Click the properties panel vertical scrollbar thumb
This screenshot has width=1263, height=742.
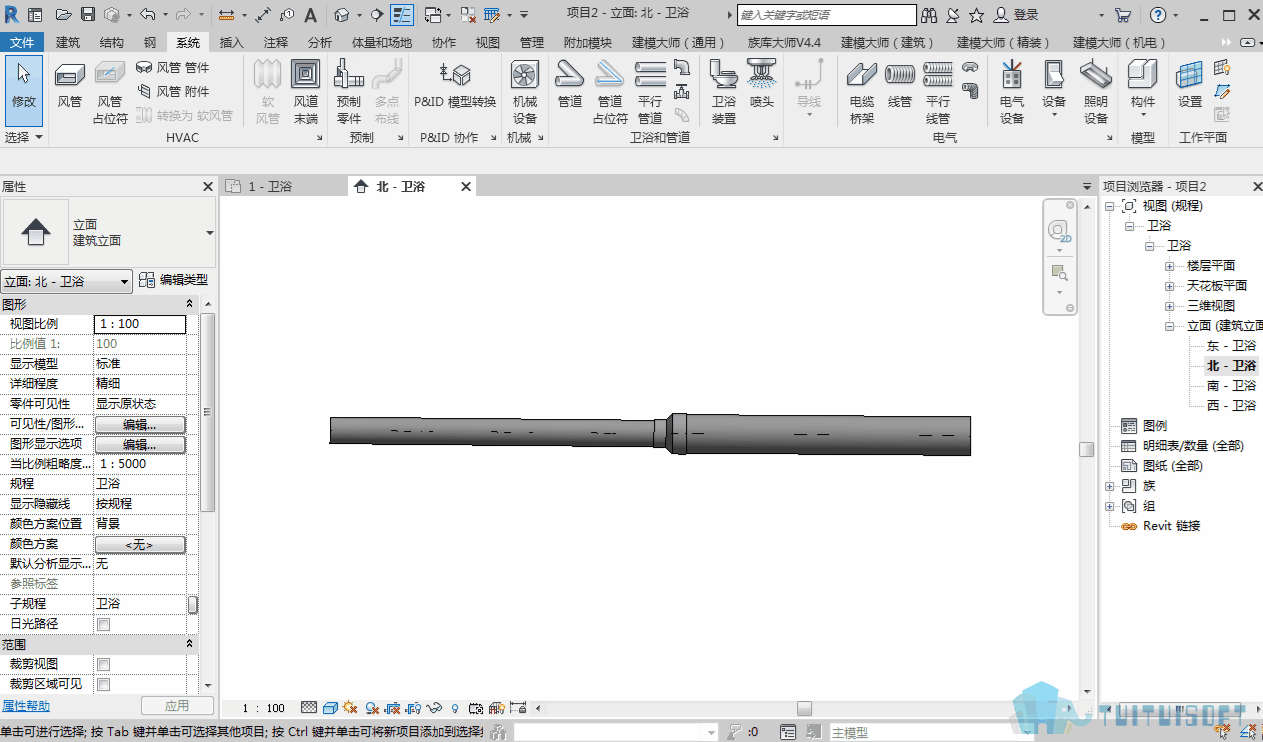pos(208,412)
